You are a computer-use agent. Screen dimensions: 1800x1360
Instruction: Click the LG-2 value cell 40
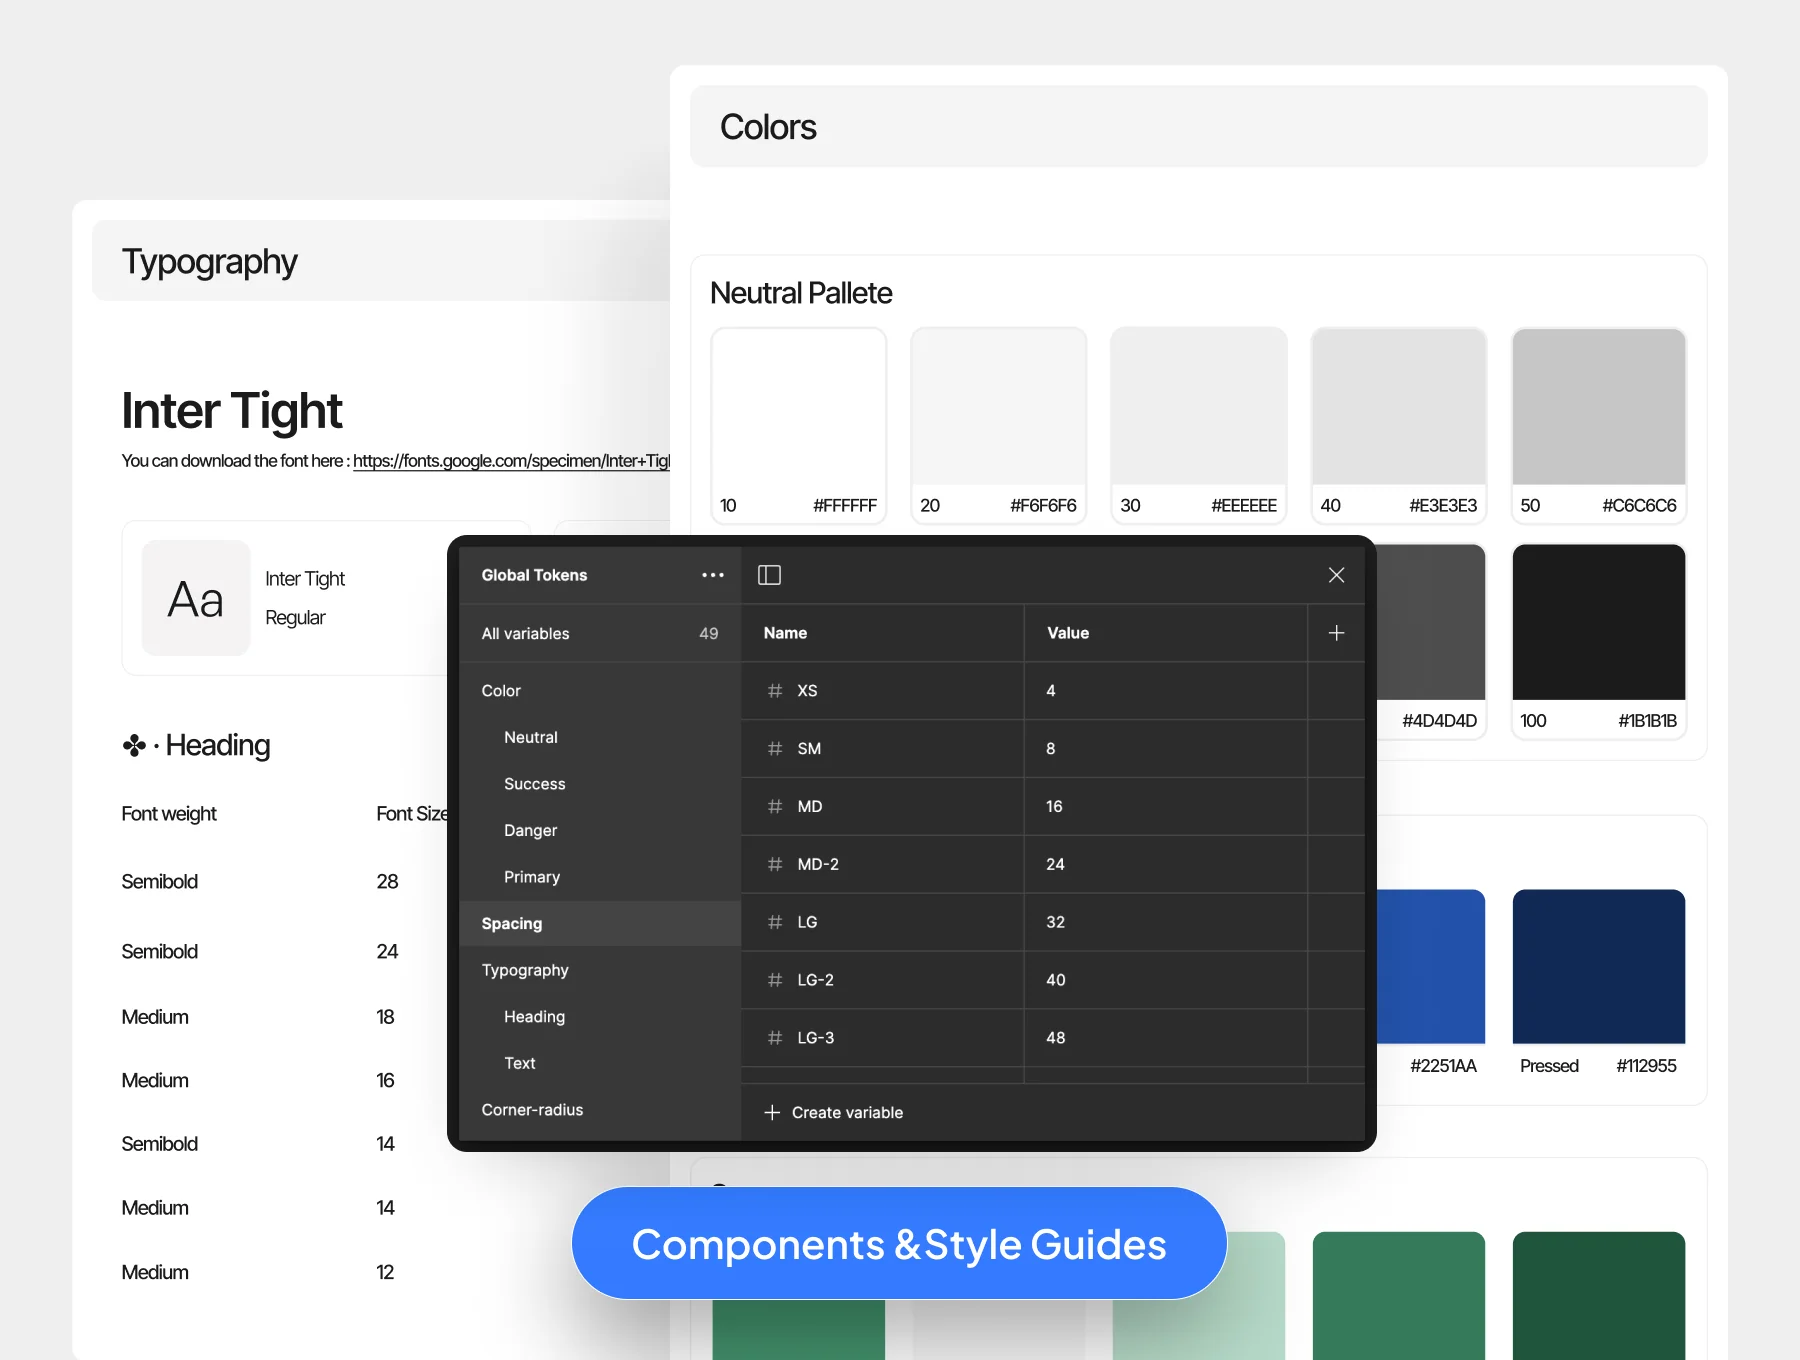click(x=1166, y=980)
